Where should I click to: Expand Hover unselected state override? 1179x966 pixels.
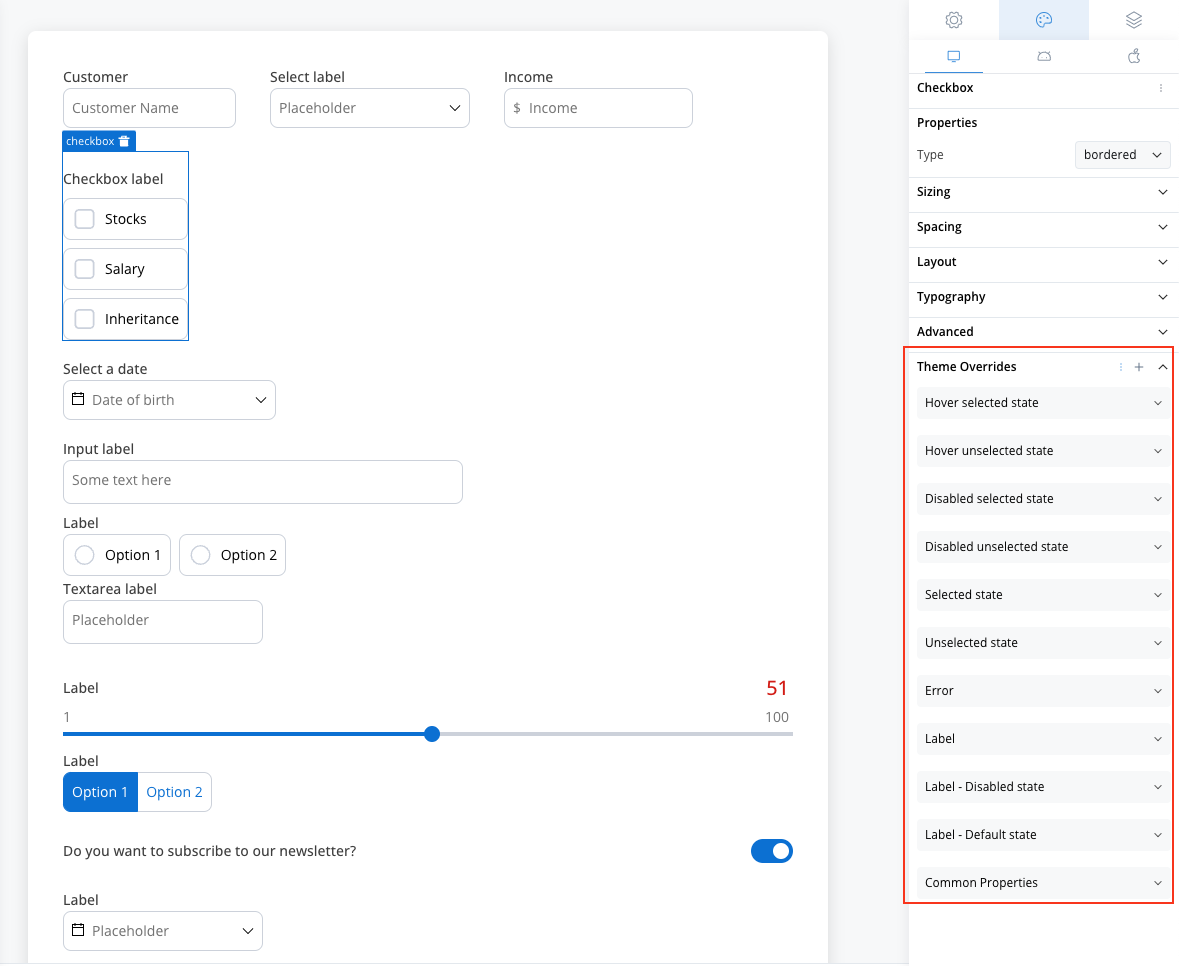(1043, 451)
